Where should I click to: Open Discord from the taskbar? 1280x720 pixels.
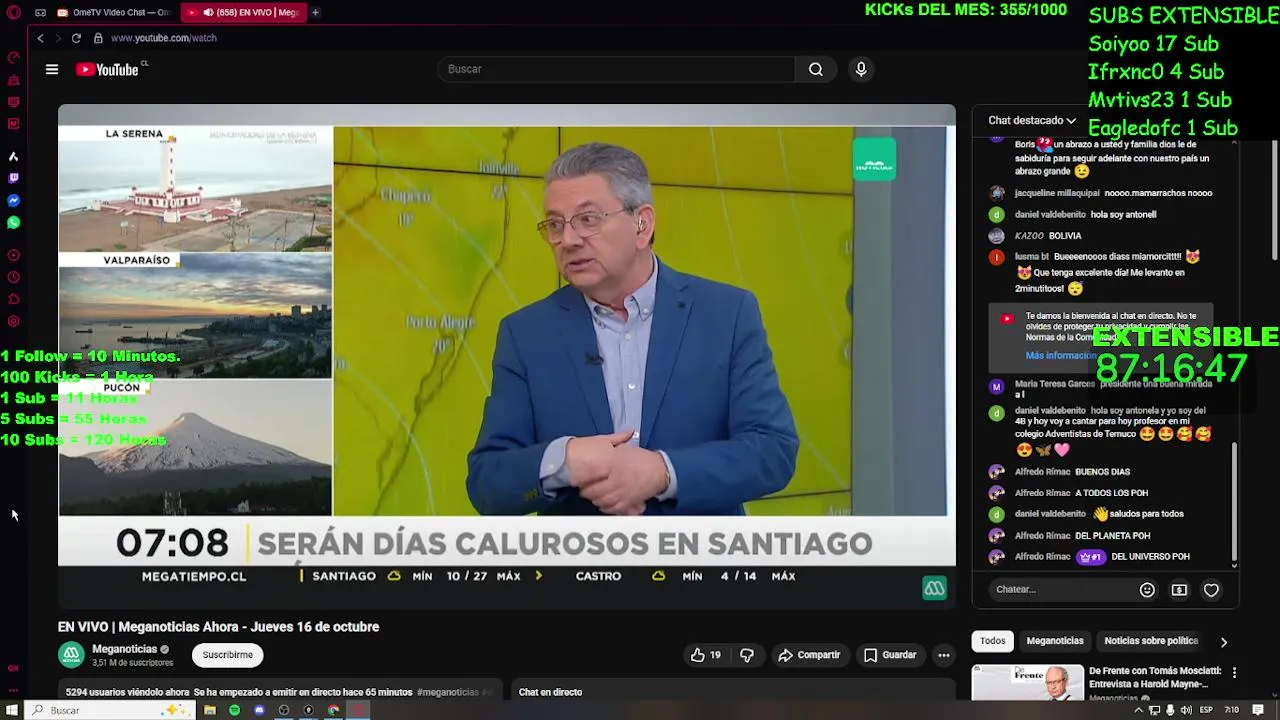click(x=259, y=710)
